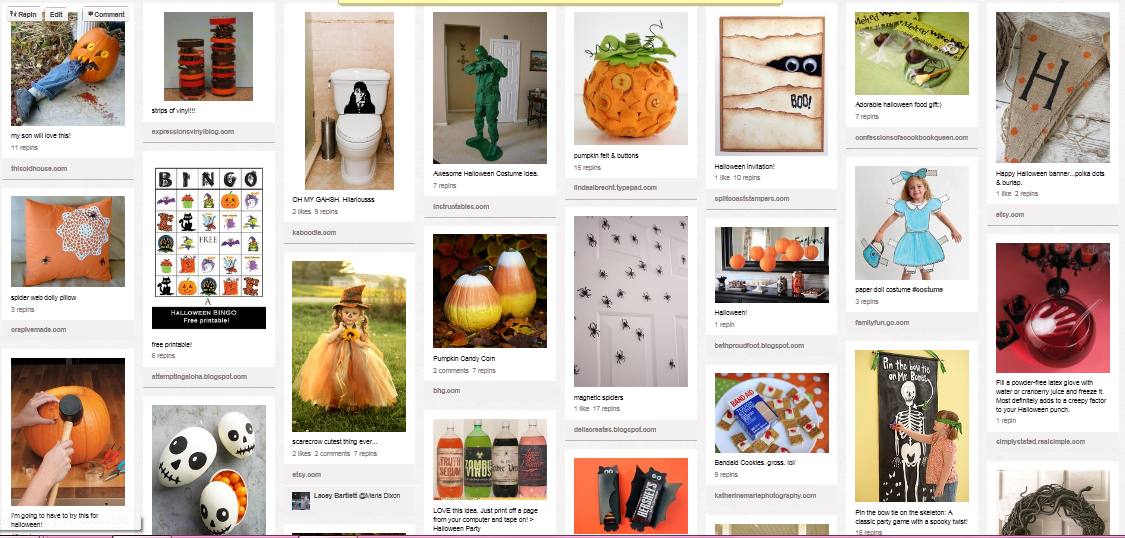
Task: Open the magnetic spiders door pin
Action: pyautogui.click(x=631, y=301)
